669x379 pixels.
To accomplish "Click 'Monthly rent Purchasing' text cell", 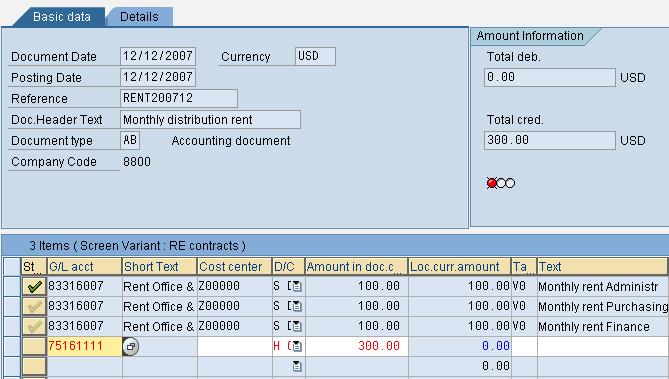I will (603, 306).
